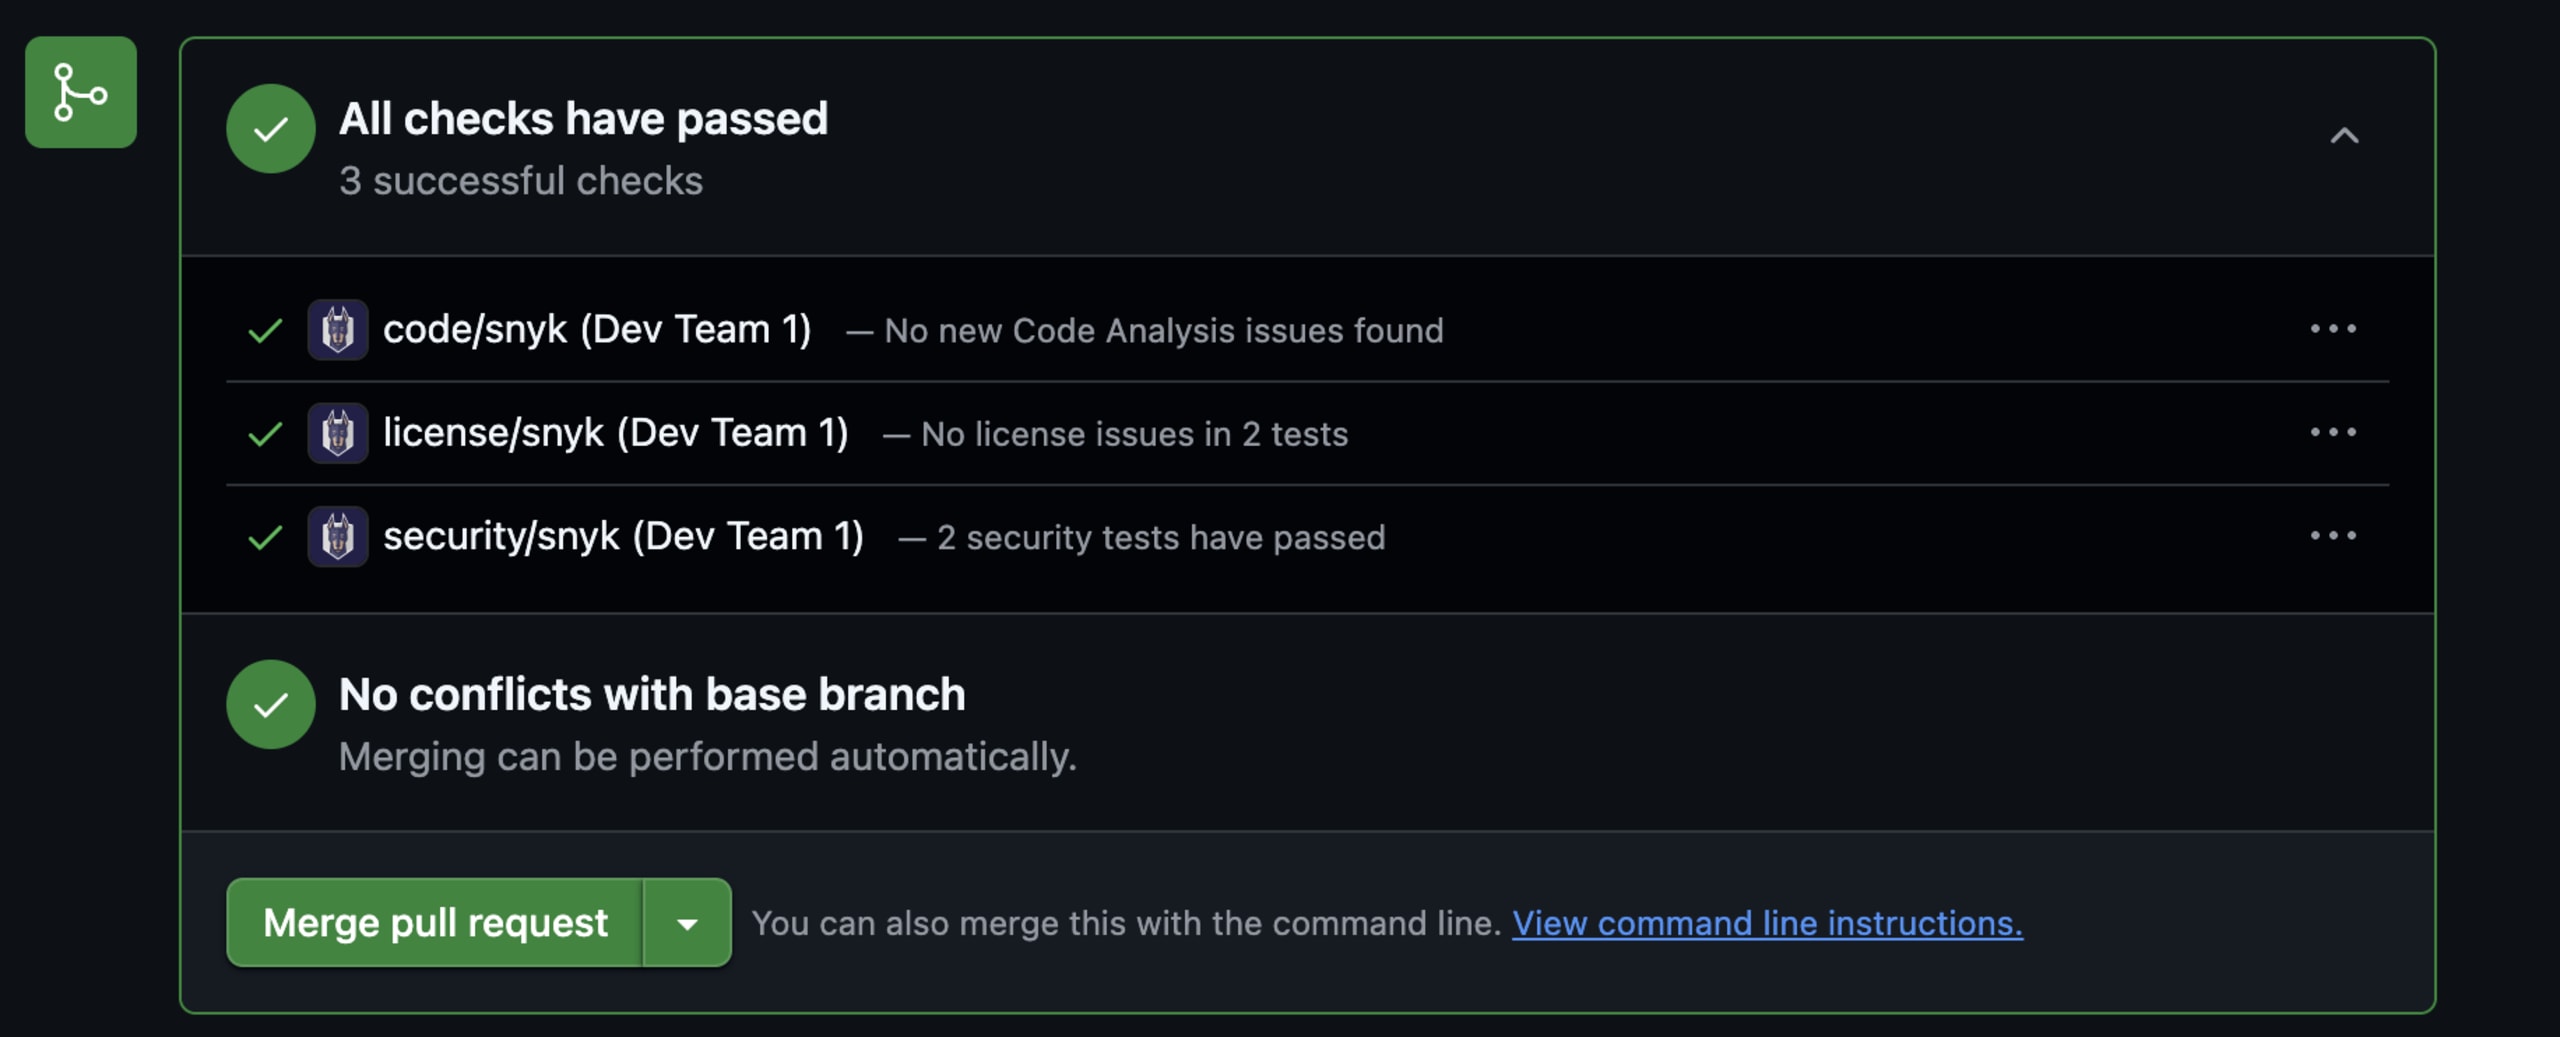Click the 3 successful checks text
The image size is (2560, 1037).
(522, 181)
